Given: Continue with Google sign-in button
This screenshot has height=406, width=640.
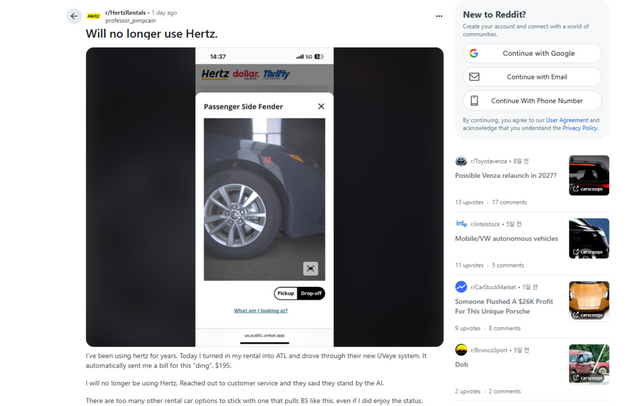Looking at the screenshot, I should [x=532, y=53].
